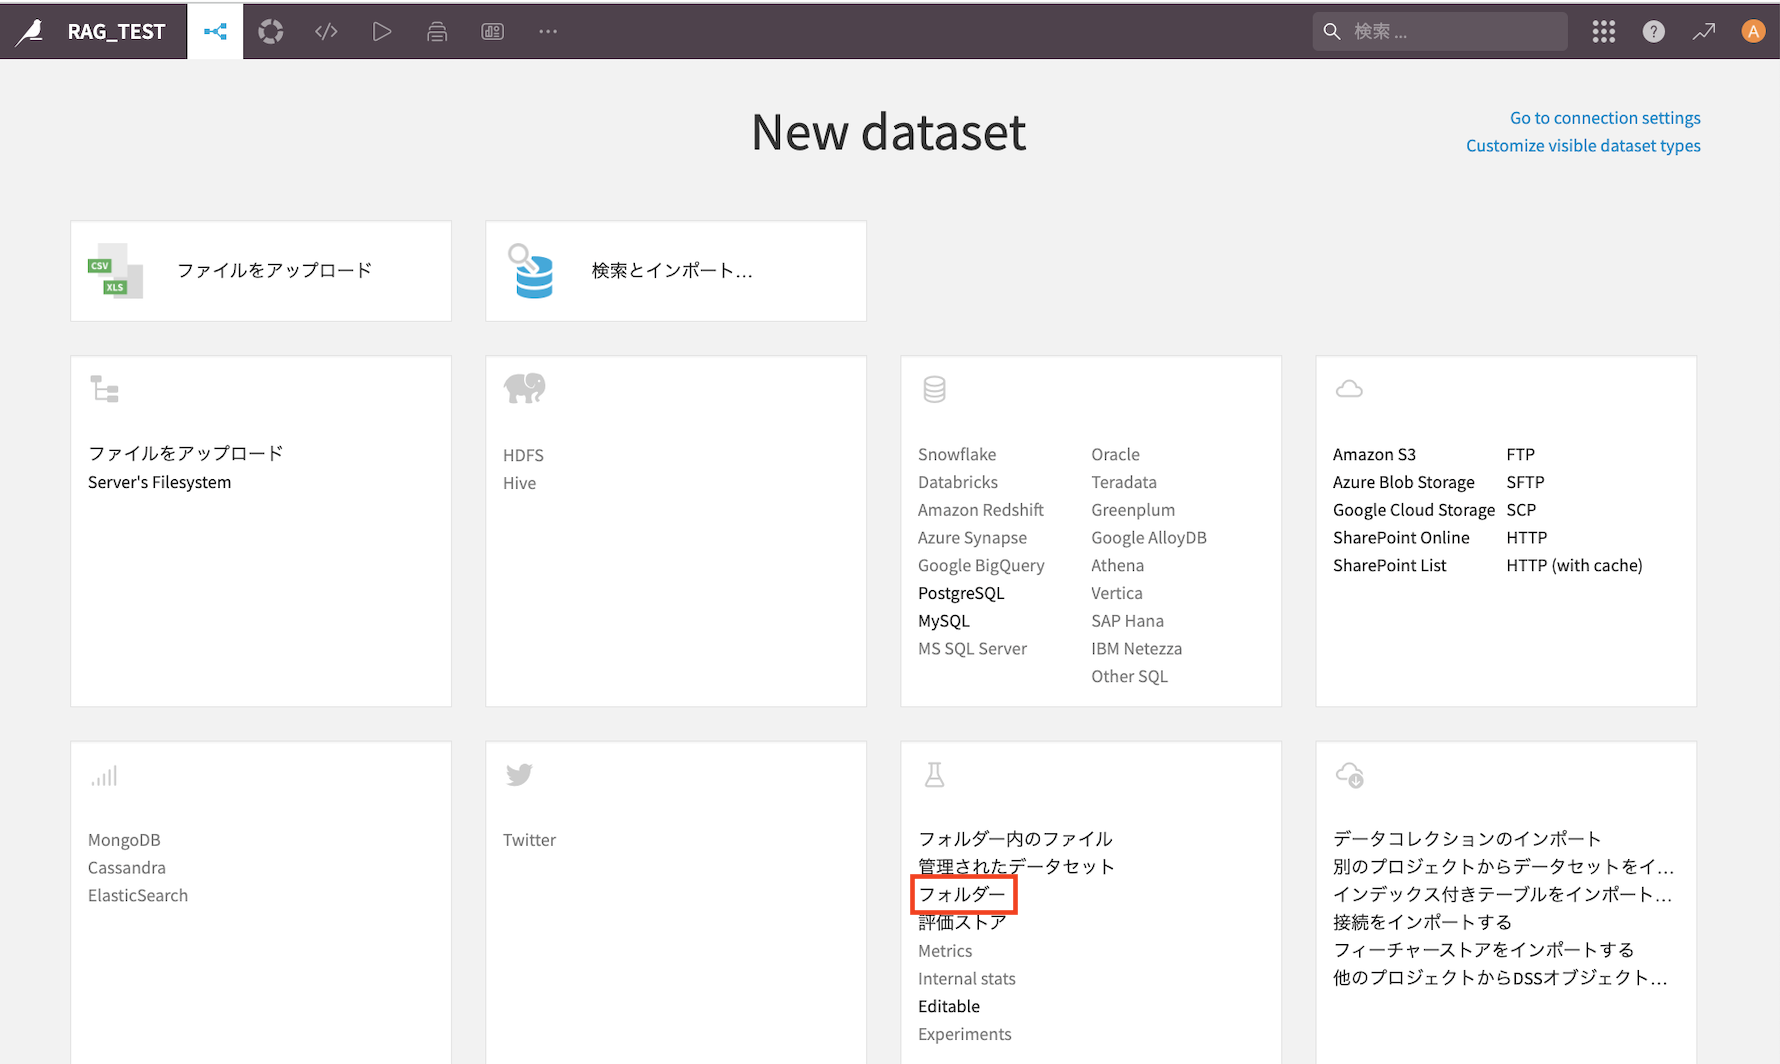Select Athena dataset type

(x=1117, y=566)
